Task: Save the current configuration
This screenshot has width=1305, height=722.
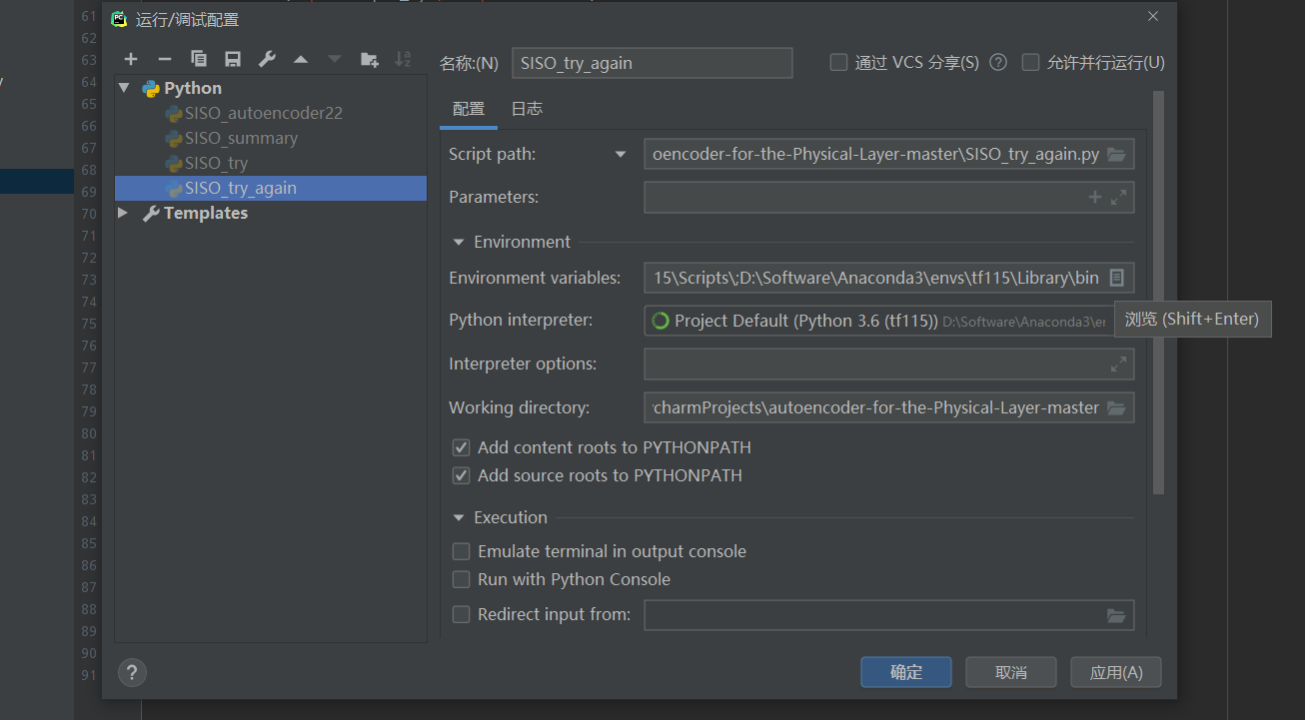Action: [x=232, y=58]
